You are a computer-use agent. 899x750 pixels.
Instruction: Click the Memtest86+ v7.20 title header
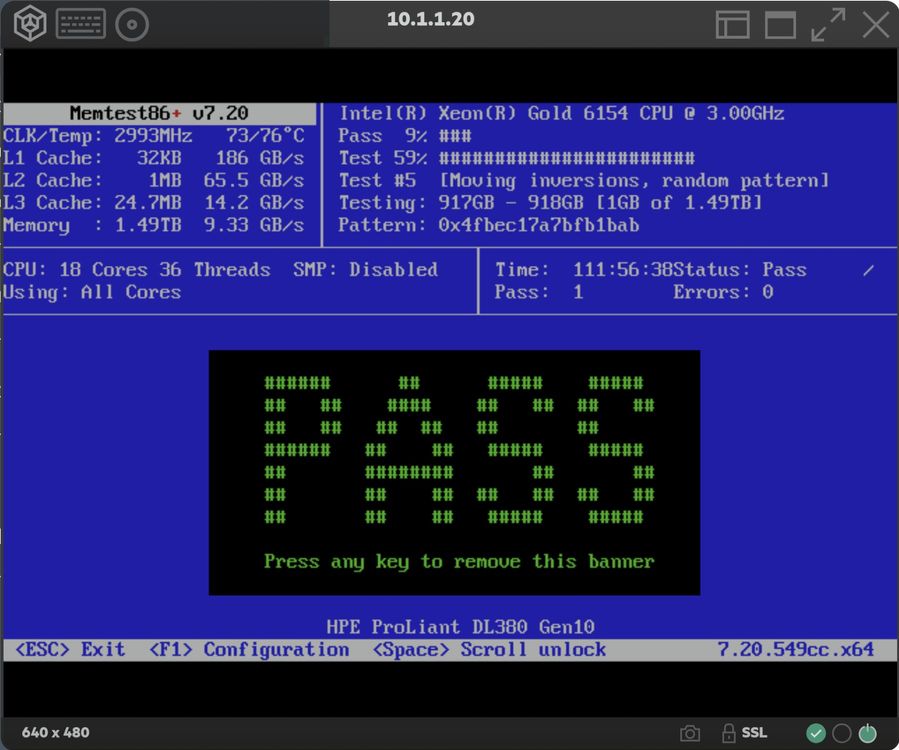click(x=159, y=113)
